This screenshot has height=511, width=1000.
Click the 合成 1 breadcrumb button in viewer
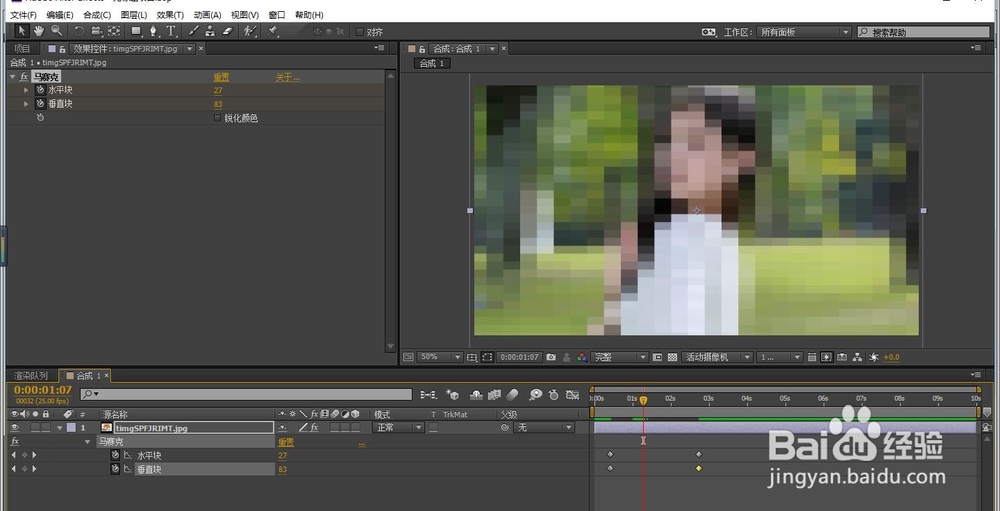pos(432,63)
